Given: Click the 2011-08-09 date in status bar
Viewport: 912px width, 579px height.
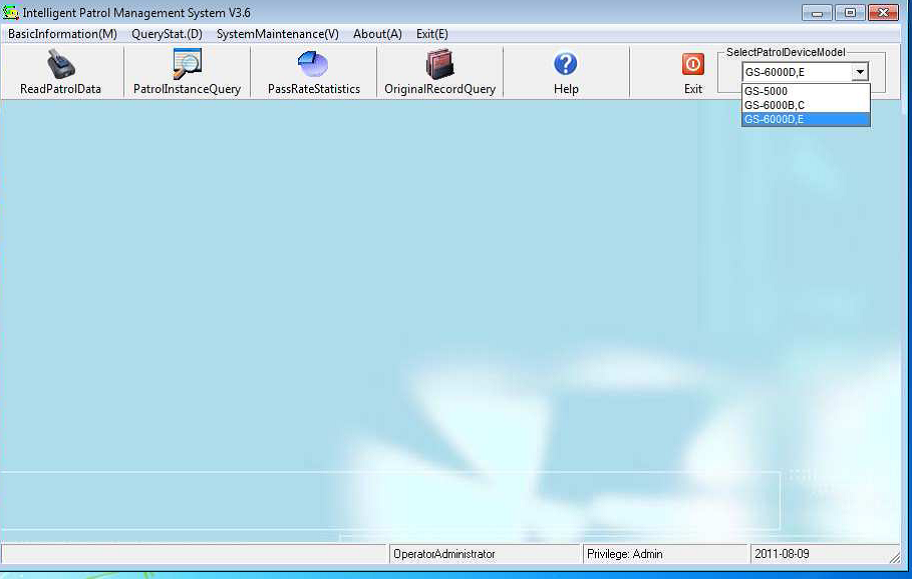Looking at the screenshot, I should 781,554.
